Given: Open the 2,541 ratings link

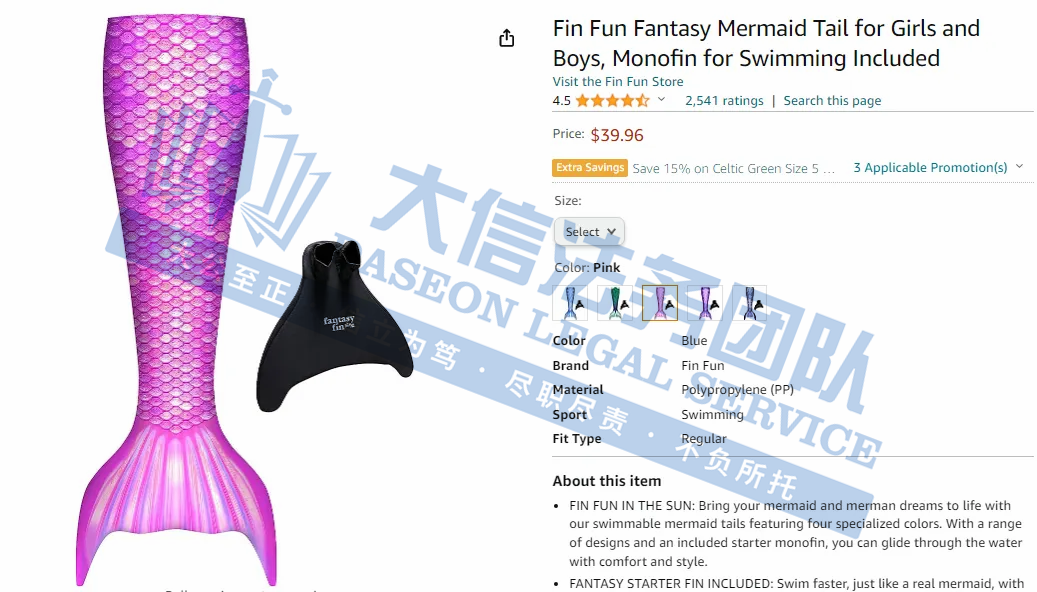Looking at the screenshot, I should click(724, 101).
